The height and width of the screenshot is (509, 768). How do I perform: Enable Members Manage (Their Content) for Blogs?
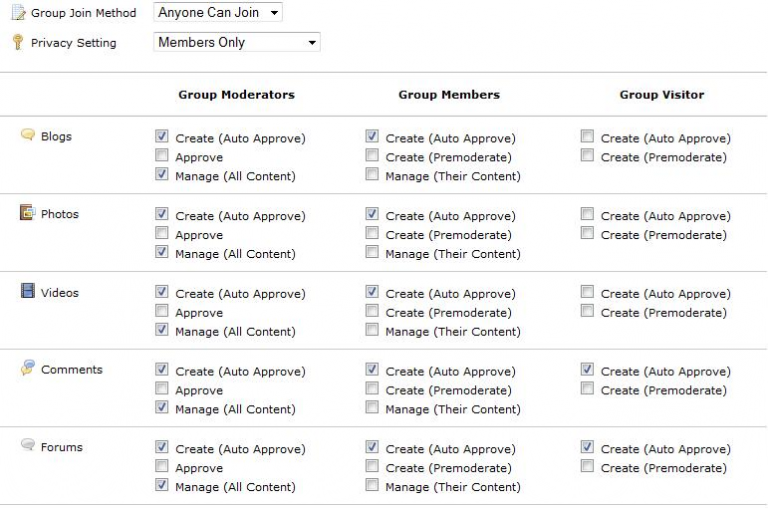(372, 174)
